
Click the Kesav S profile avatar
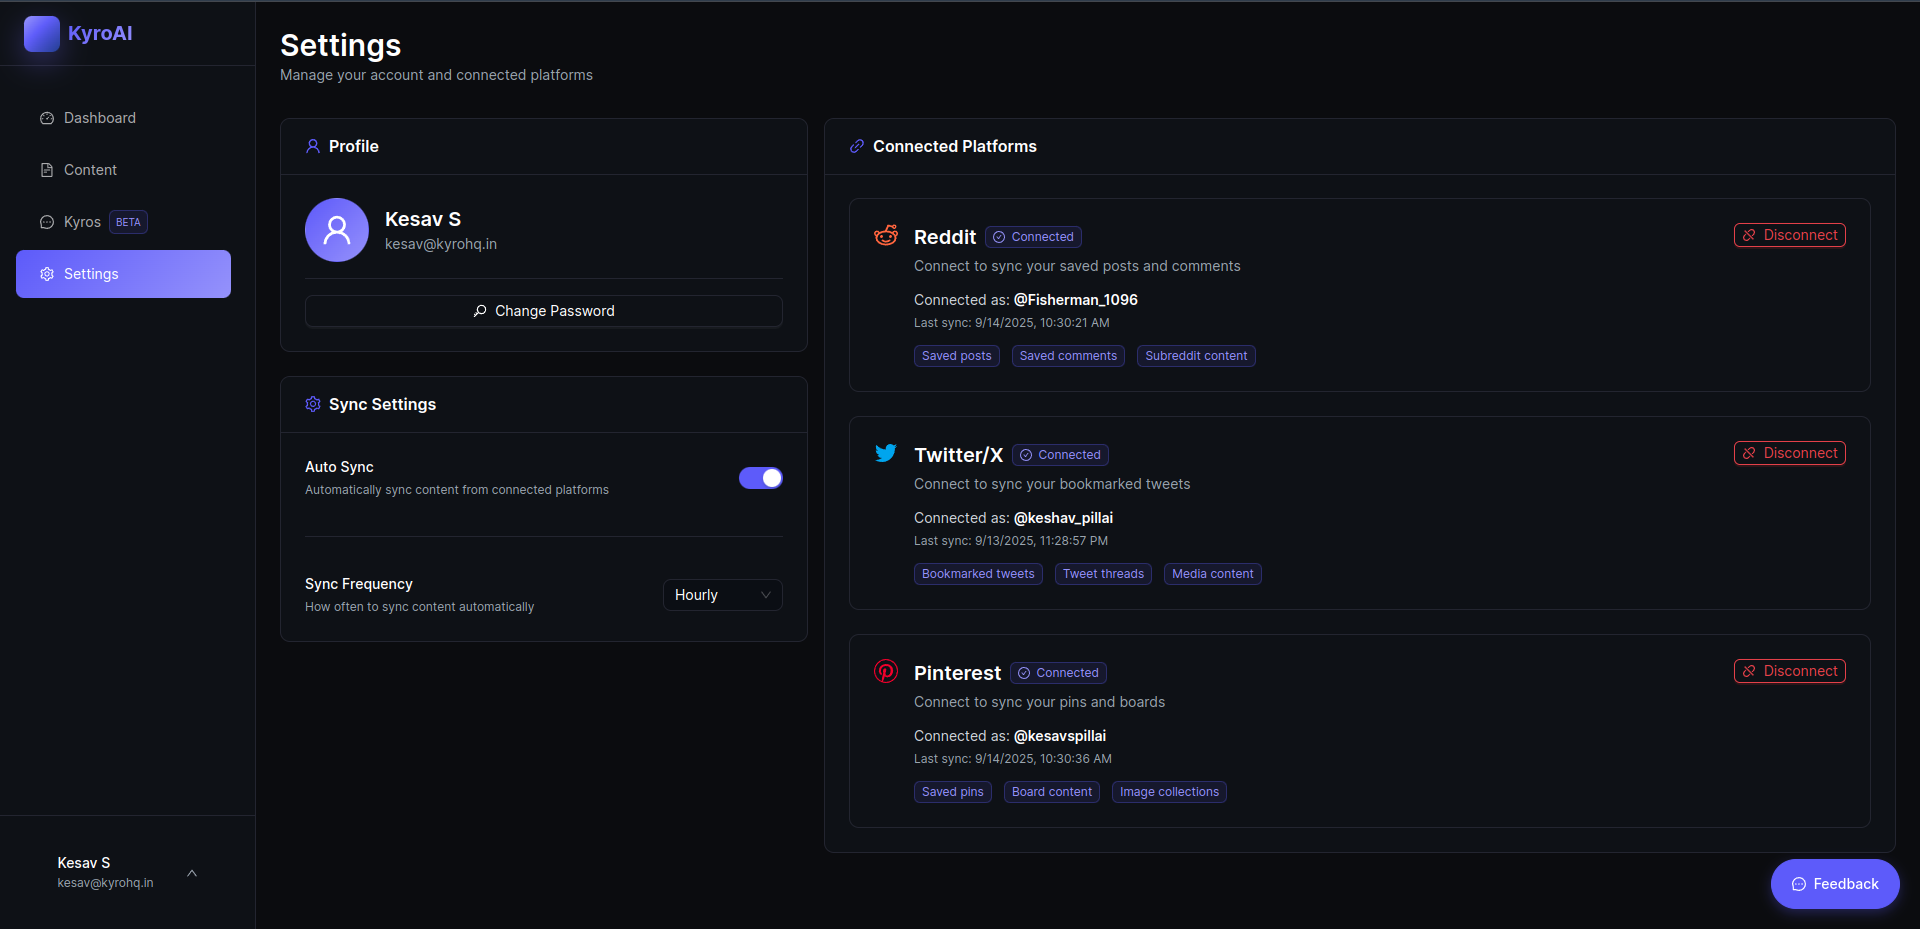[x=336, y=230]
